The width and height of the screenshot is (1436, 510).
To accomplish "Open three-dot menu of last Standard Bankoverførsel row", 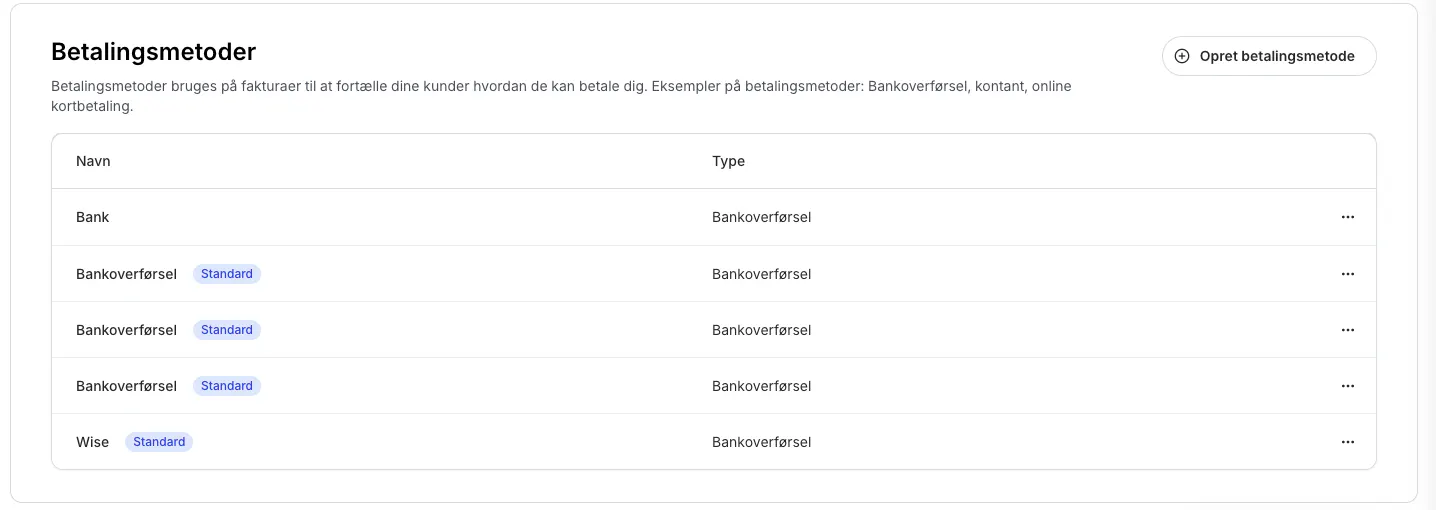I will tap(1347, 386).
